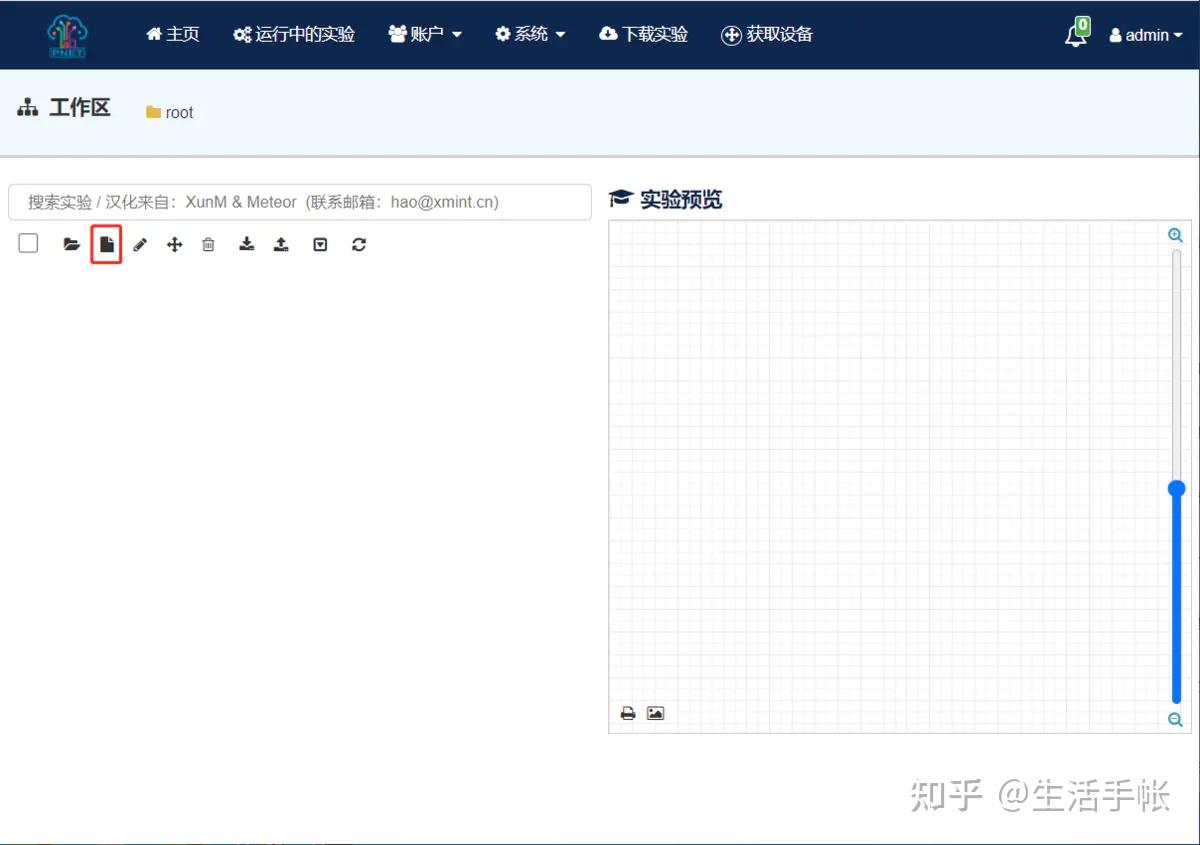
Task: Print the lab preview
Action: [x=628, y=713]
